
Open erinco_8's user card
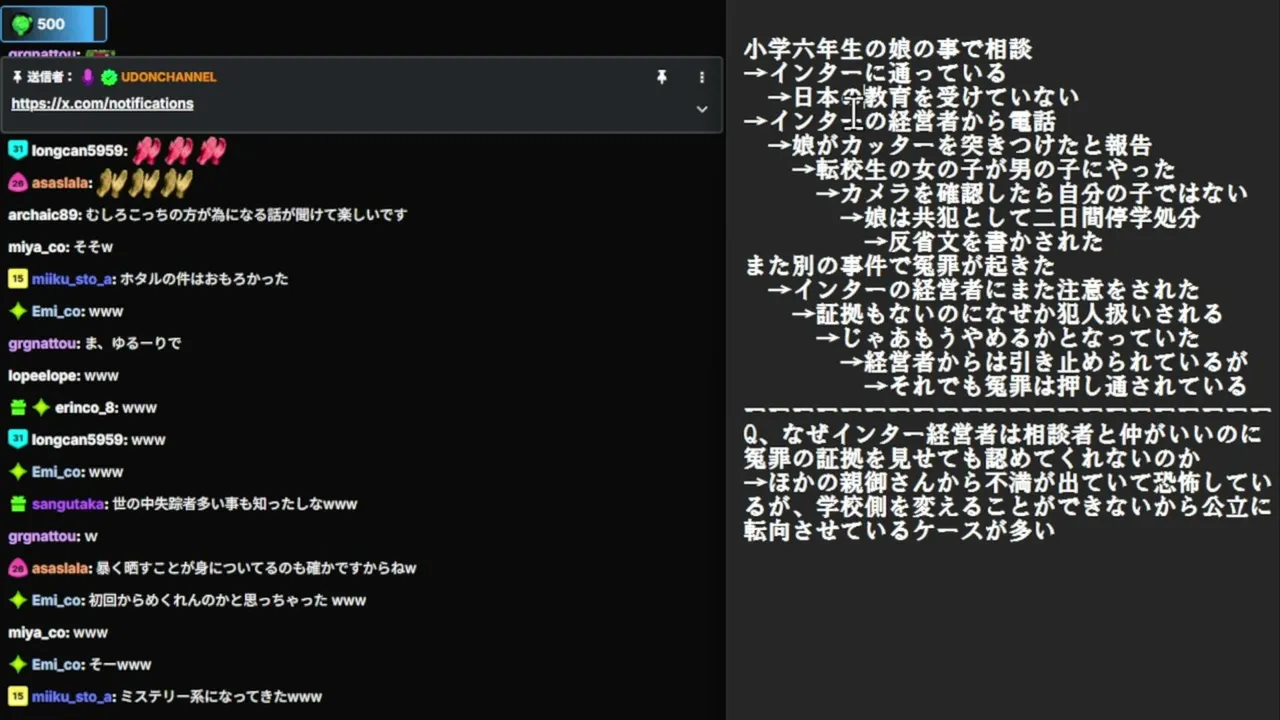point(86,408)
